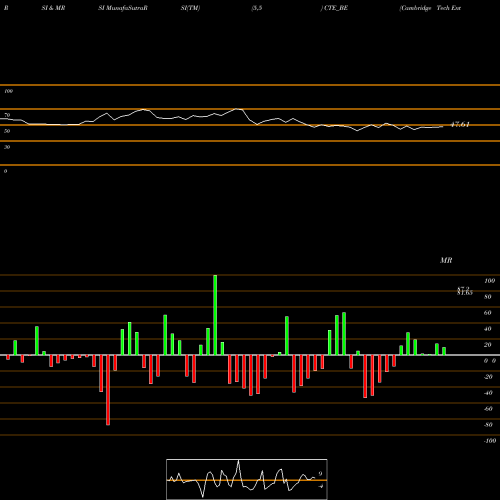
Task: Click the 'Cambridge Tech Ent' company name
Action: [x=430, y=8]
